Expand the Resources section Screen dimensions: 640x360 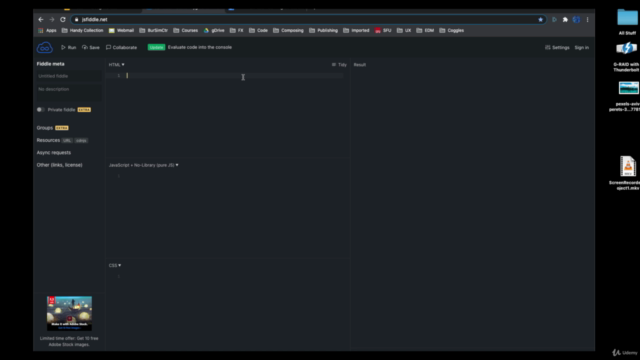coord(48,140)
